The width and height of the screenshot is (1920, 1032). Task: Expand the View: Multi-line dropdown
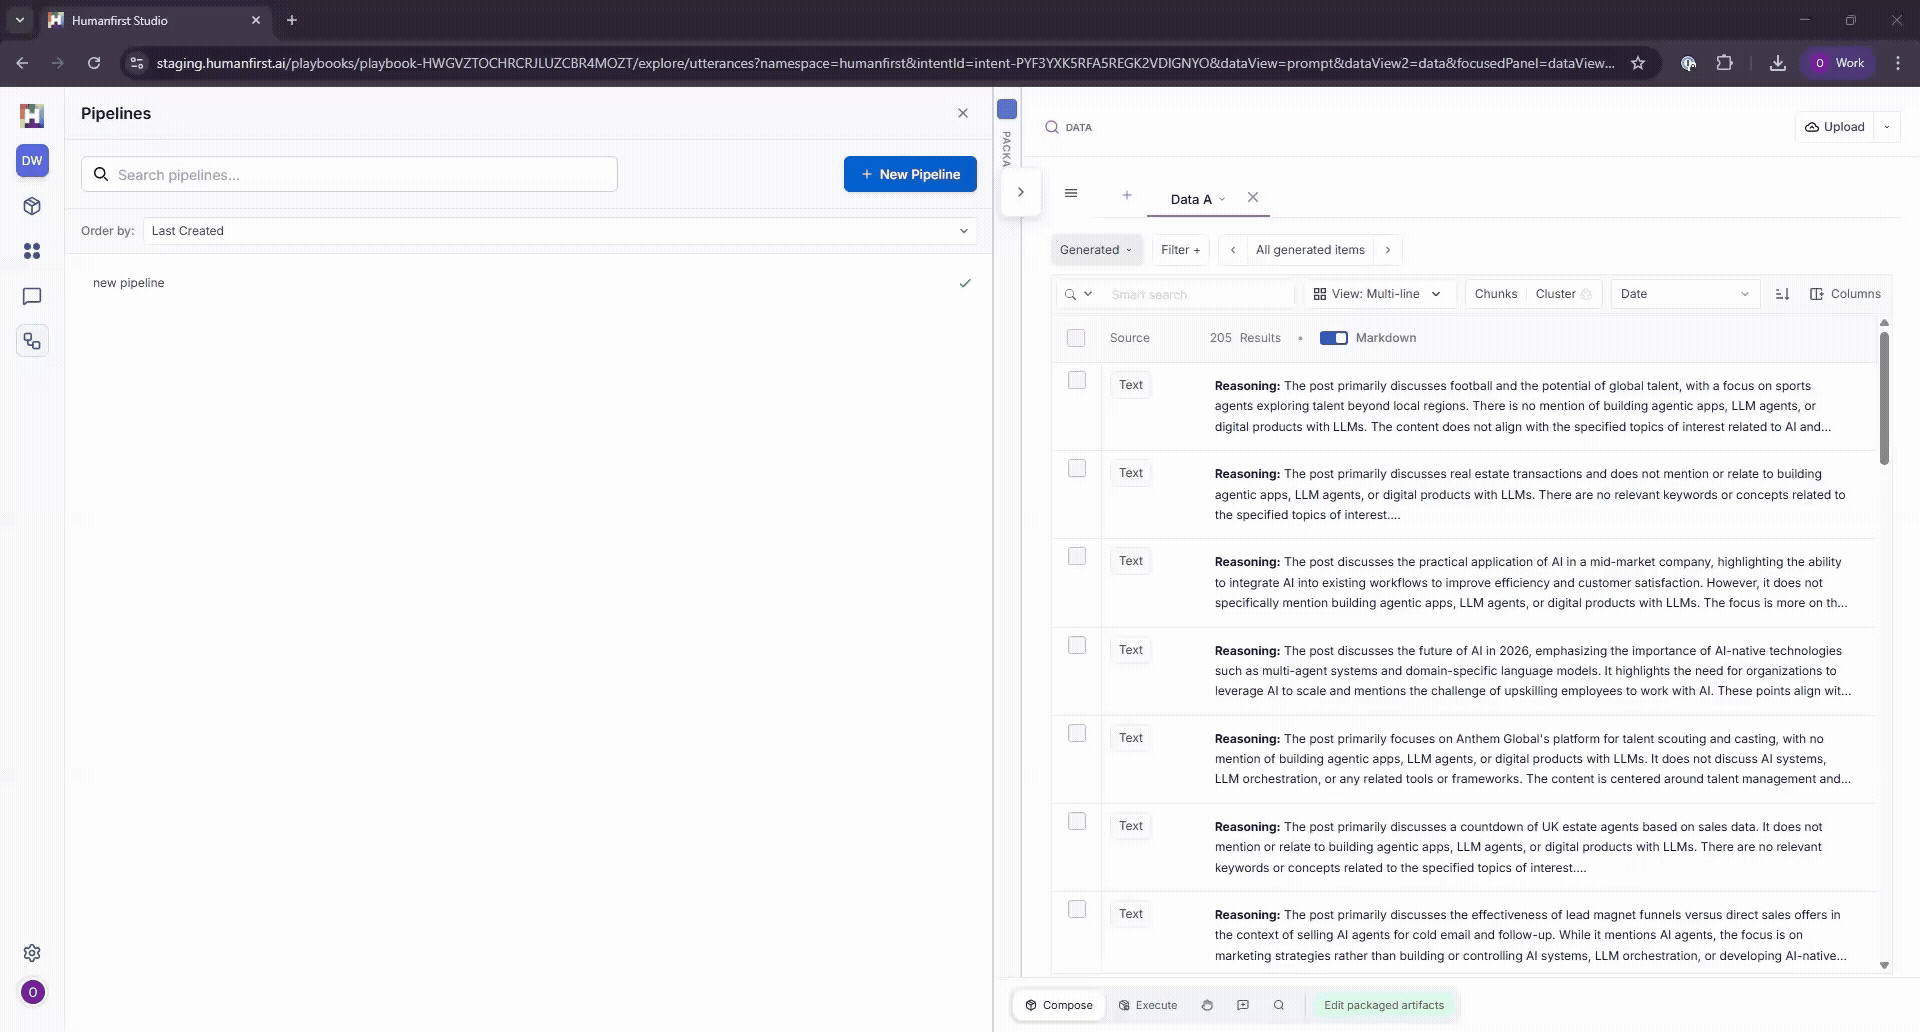(x=1377, y=294)
